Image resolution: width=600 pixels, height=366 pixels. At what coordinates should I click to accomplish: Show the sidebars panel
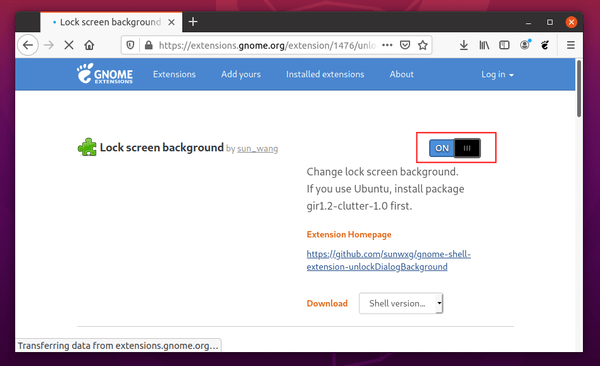click(504, 45)
